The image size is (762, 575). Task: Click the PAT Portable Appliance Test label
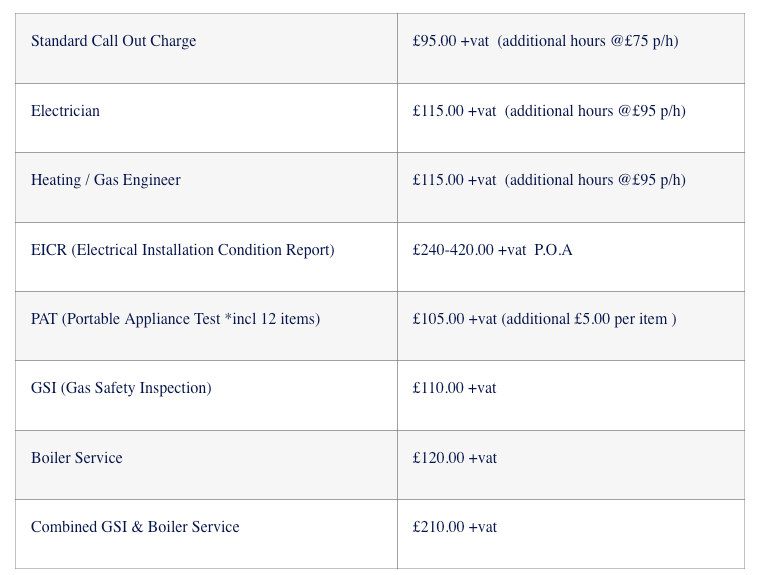[175, 320]
